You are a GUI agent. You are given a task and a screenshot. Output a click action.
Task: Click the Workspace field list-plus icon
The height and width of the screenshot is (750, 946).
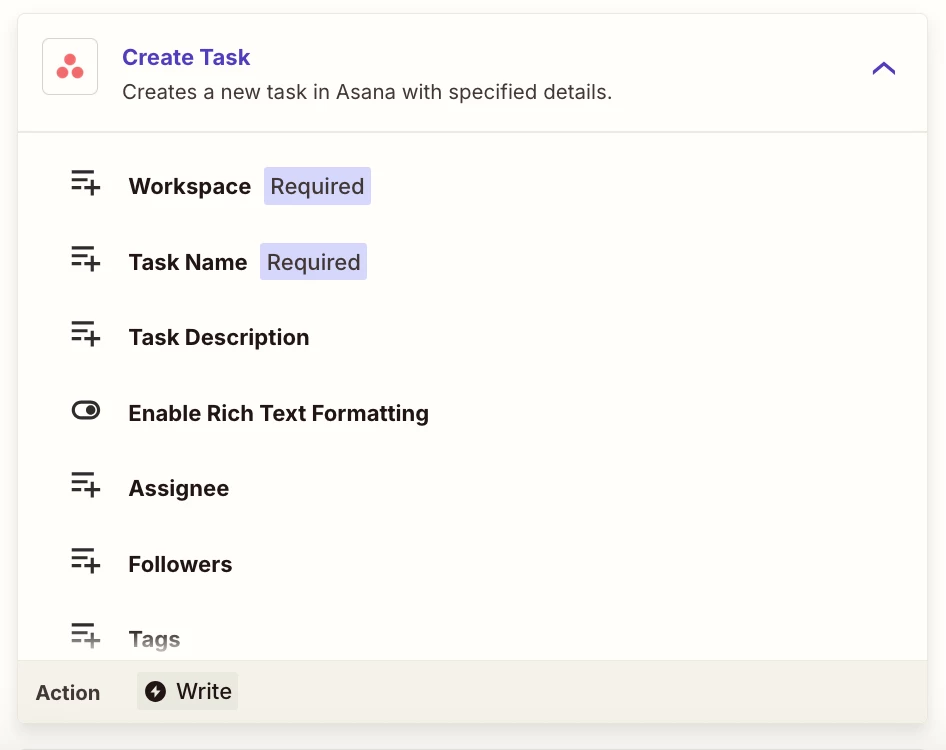pos(85,182)
